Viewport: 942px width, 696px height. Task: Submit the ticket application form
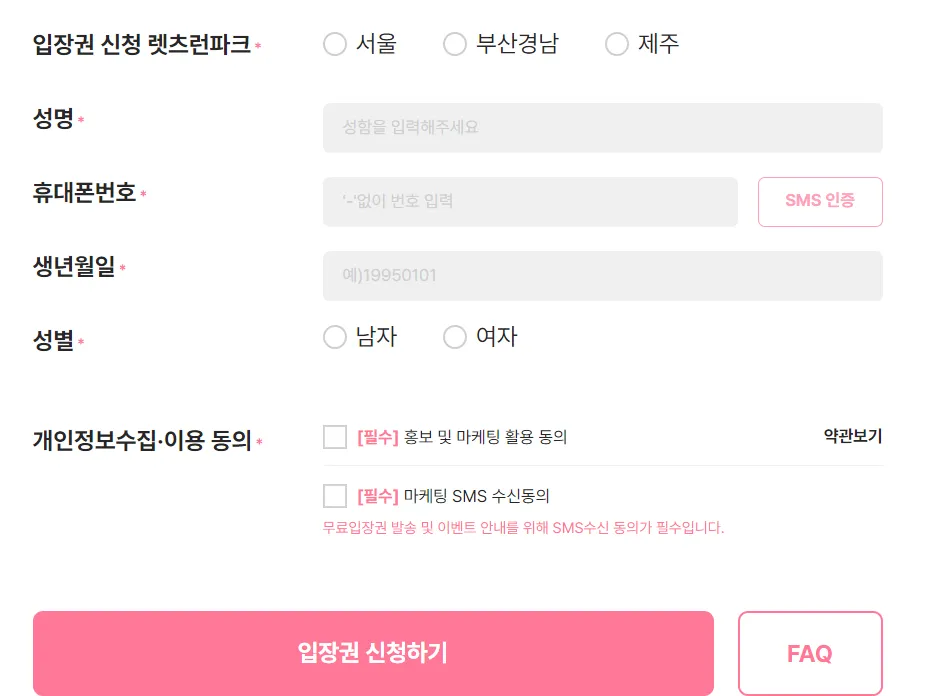pos(373,653)
